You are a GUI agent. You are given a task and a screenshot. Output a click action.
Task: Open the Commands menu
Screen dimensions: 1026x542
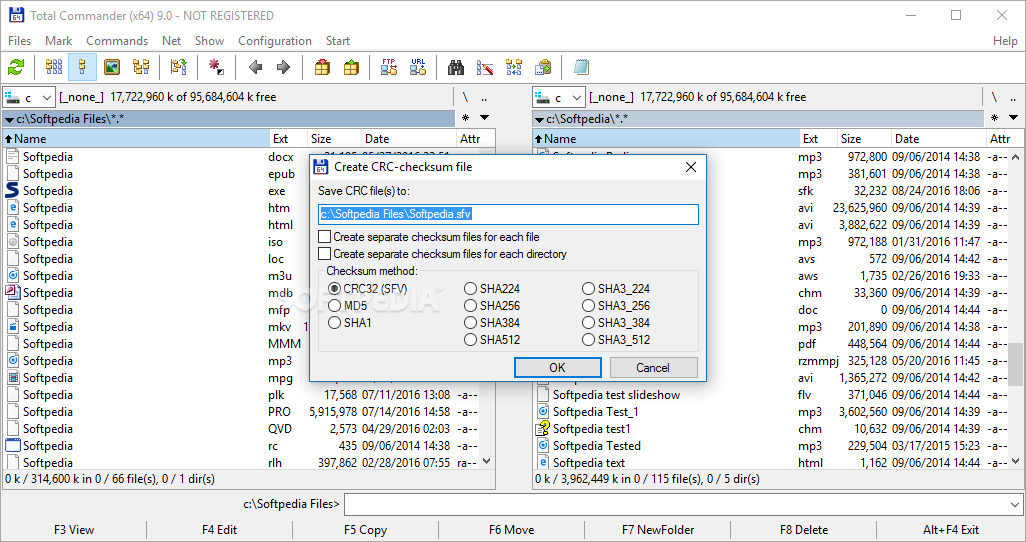tap(117, 41)
